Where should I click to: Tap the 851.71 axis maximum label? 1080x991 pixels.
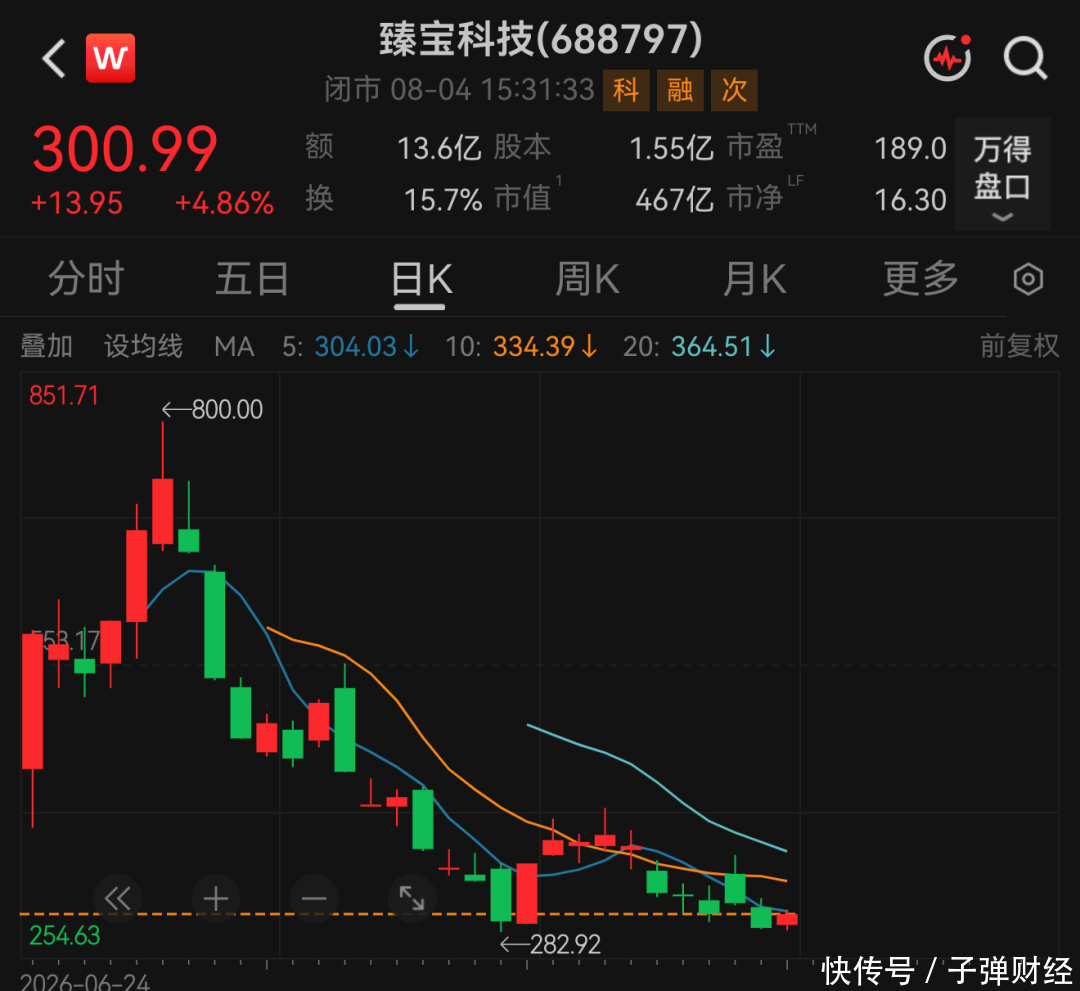tap(64, 396)
